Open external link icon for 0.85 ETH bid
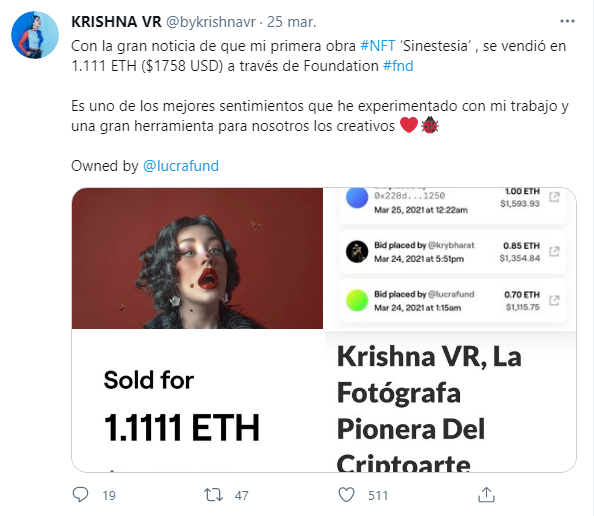Image resolution: width=594 pixels, height=516 pixels. (x=554, y=251)
